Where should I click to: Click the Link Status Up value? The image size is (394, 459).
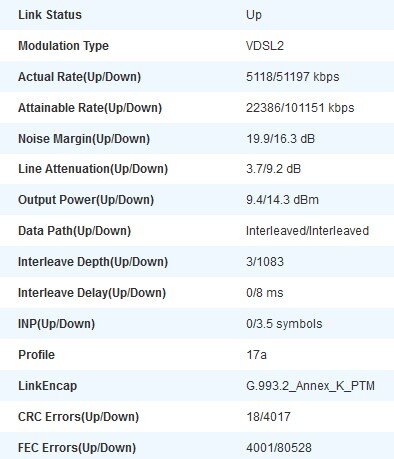click(254, 15)
